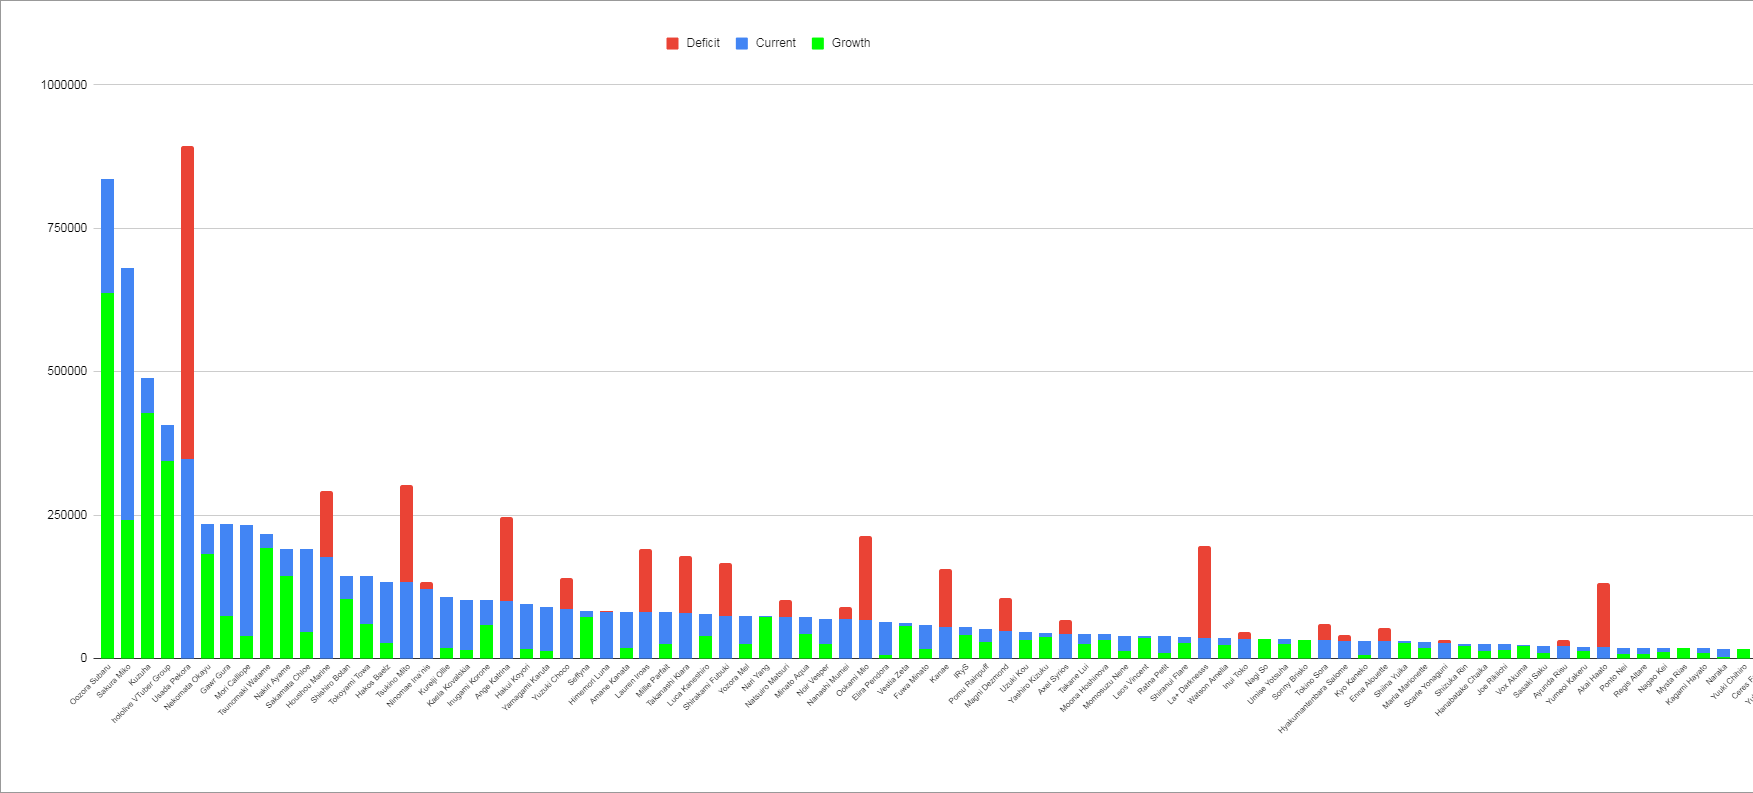Click the red Deficit segment of Kanae's bar
Screen dimensions: 1753x793
click(x=945, y=598)
